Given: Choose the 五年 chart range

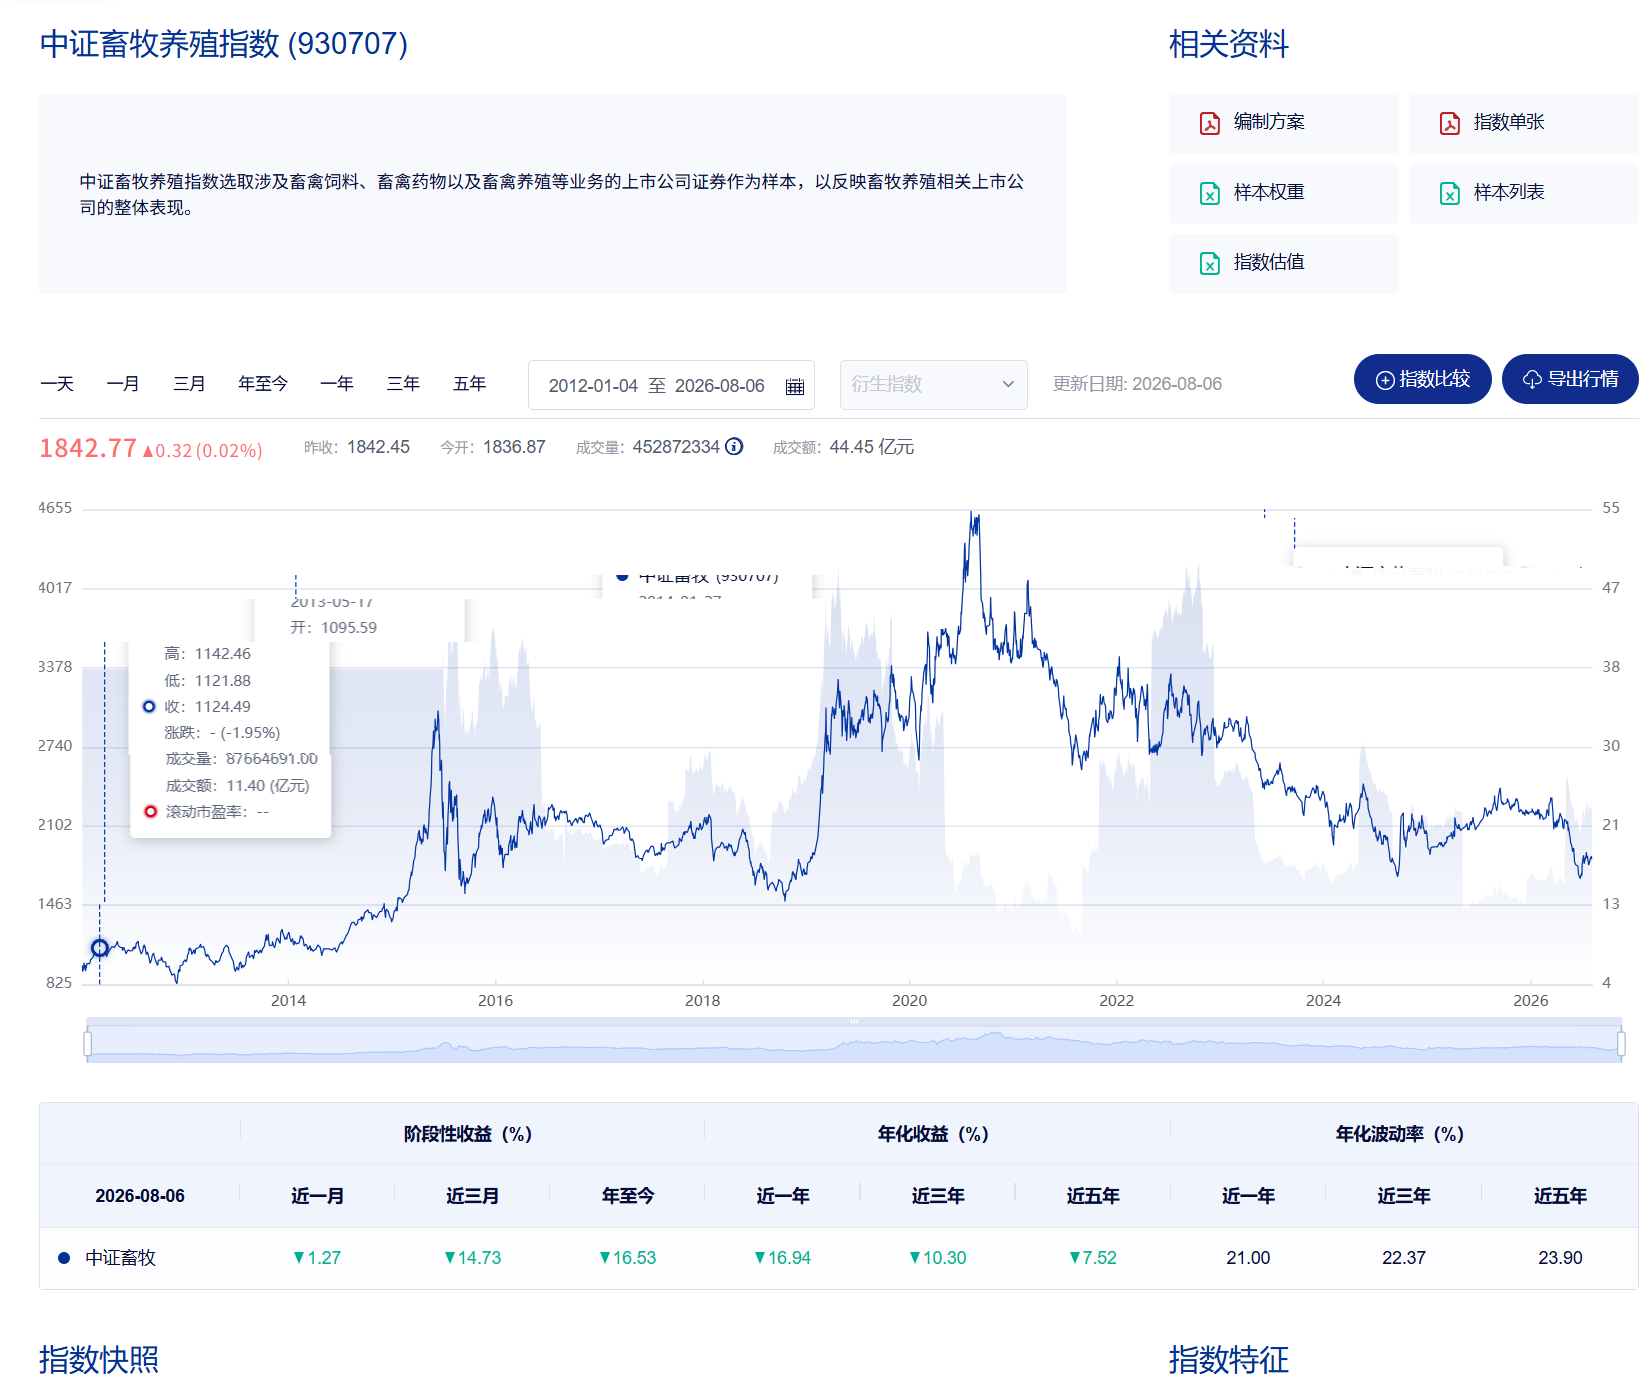Looking at the screenshot, I should pos(469,384).
